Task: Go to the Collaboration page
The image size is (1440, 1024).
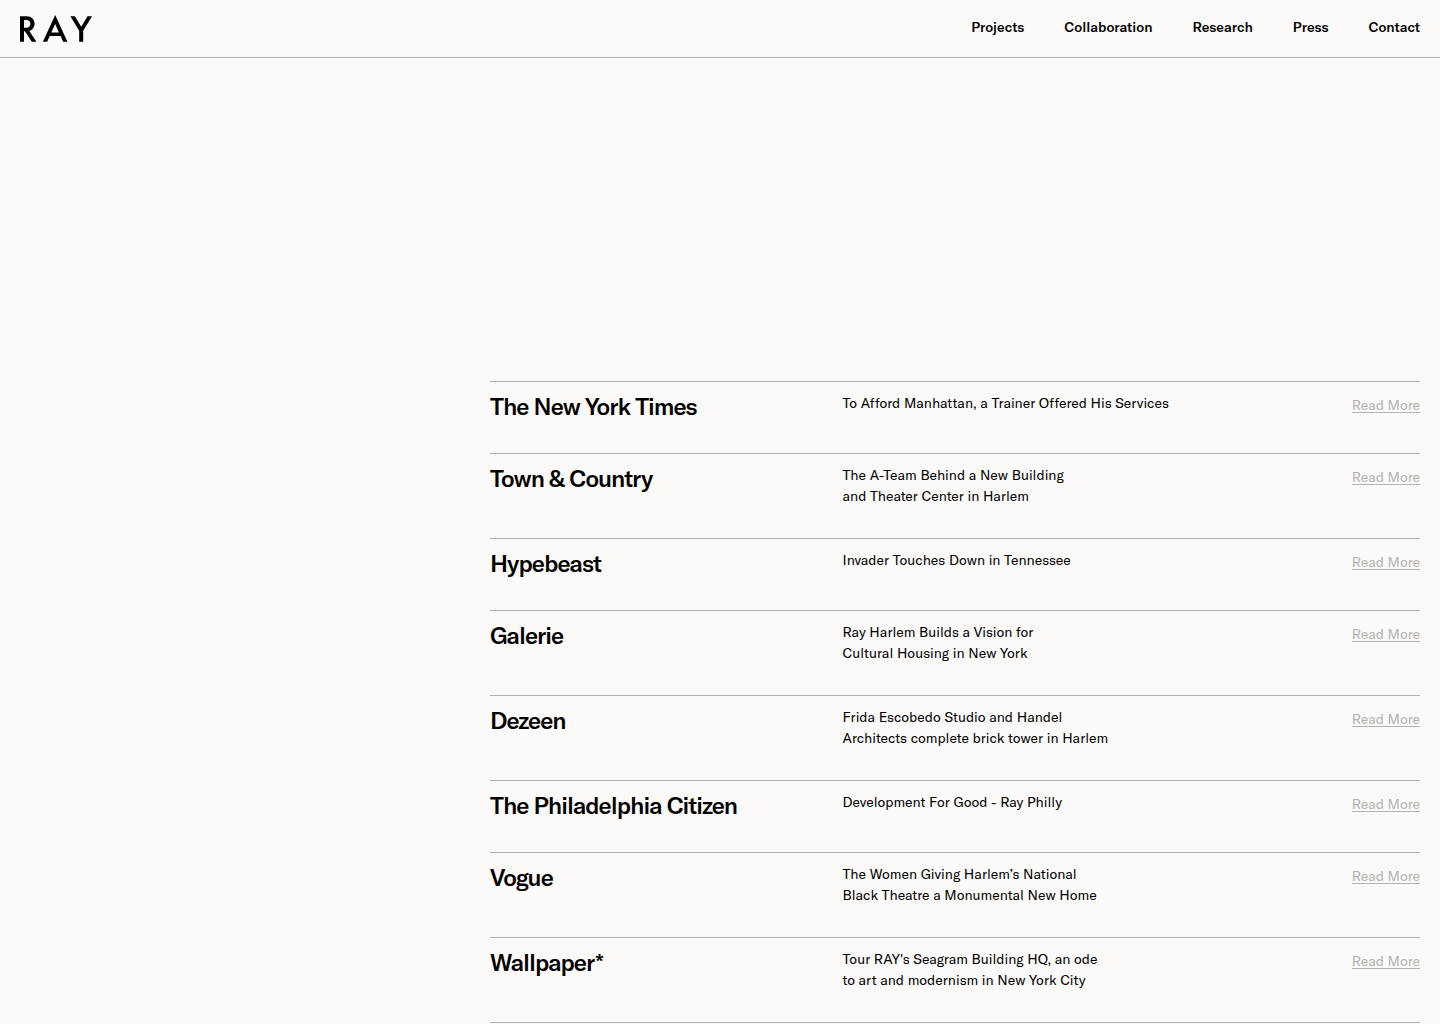Action: coord(1108,28)
